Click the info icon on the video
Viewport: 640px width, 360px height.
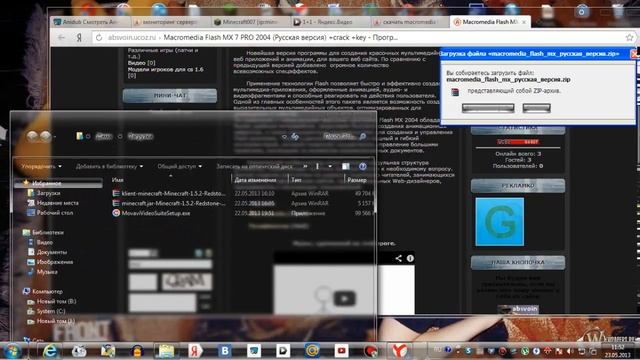coord(410,258)
